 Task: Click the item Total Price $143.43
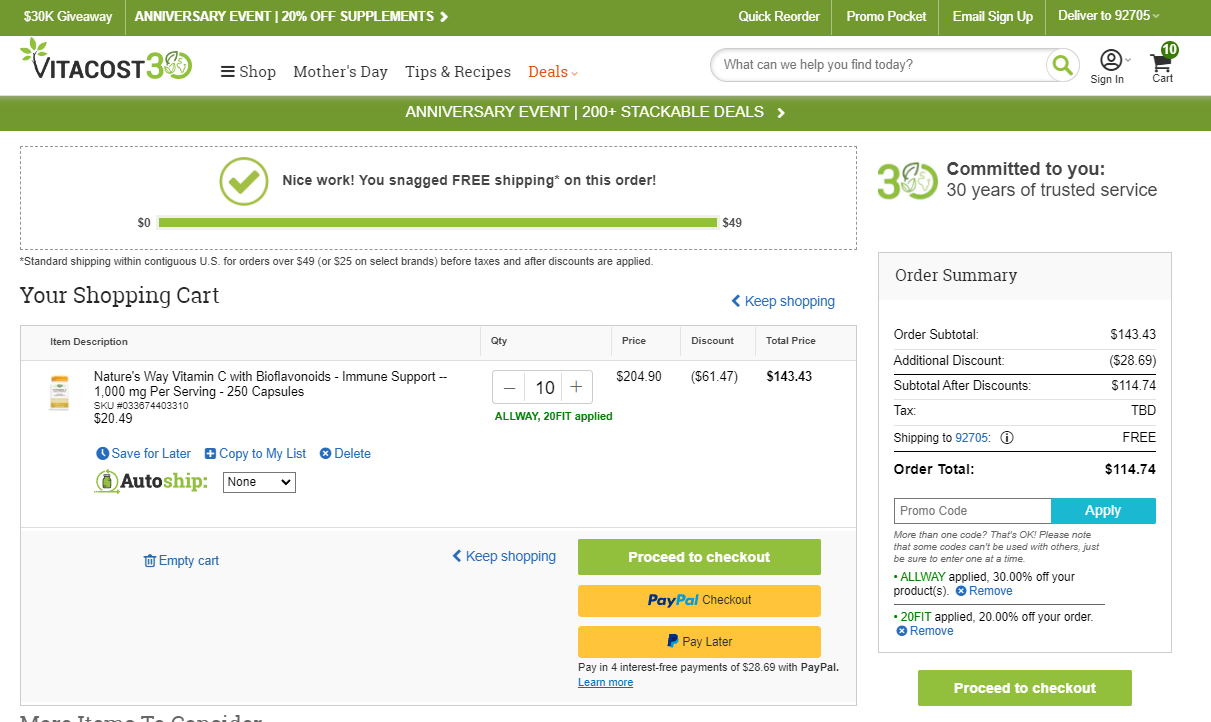click(789, 377)
